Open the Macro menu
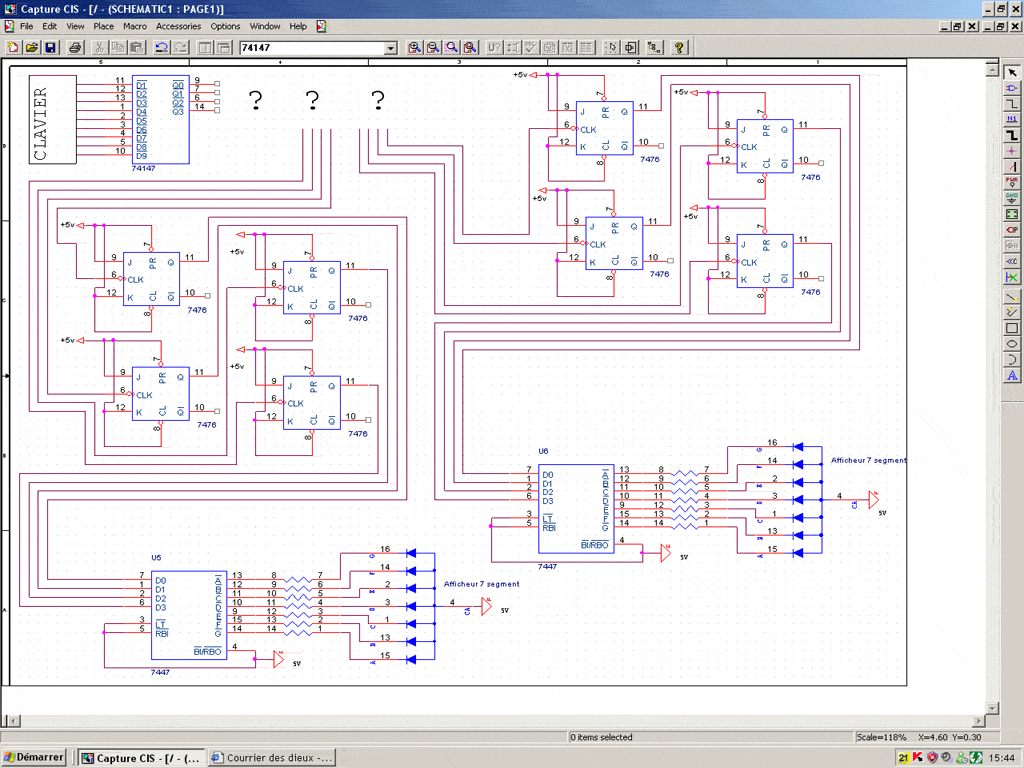1024x768 pixels. pos(134,26)
